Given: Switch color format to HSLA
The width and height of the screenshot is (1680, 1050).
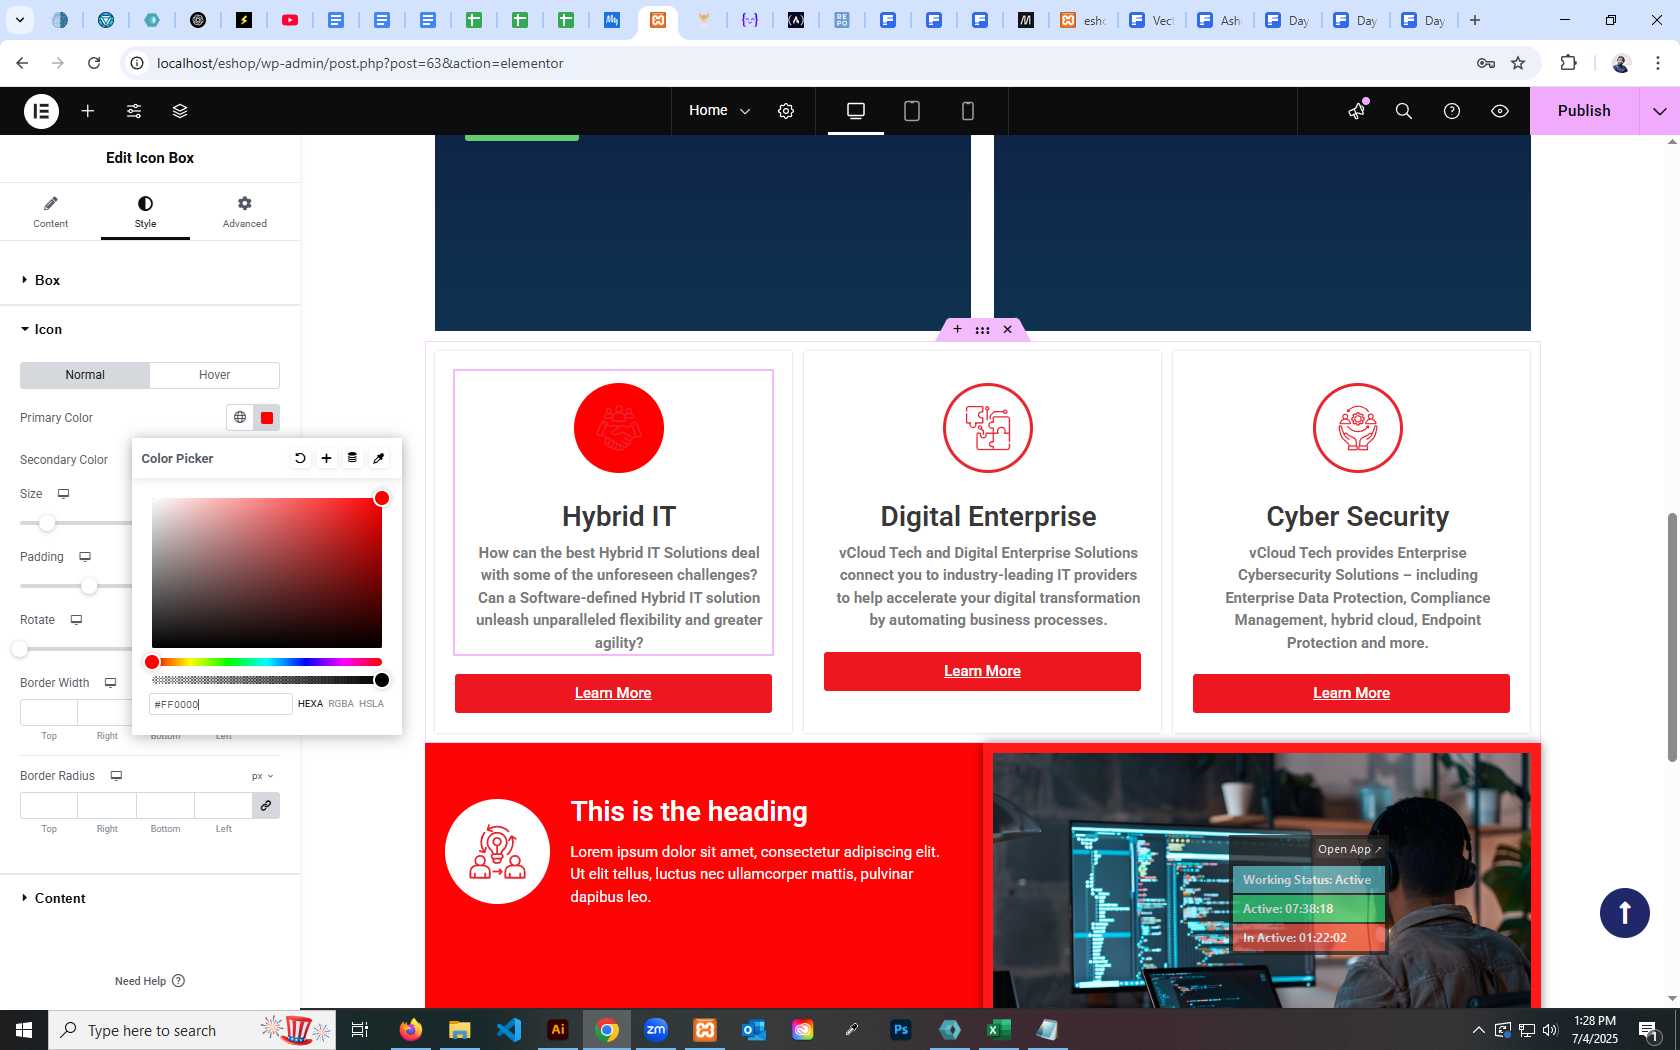Looking at the screenshot, I should click(x=371, y=704).
